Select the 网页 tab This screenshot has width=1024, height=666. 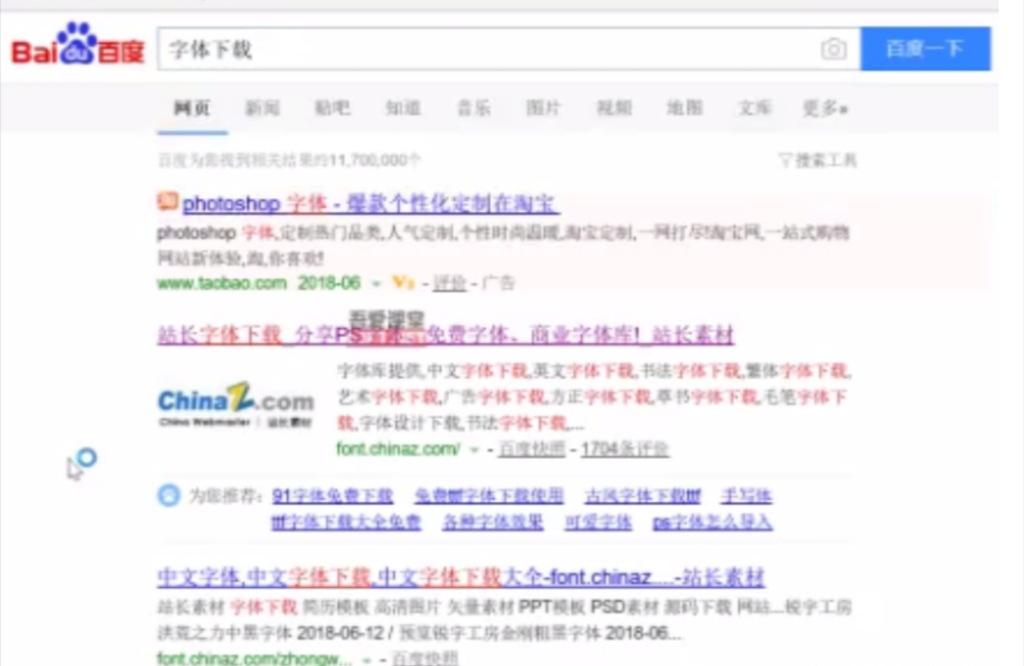(192, 108)
